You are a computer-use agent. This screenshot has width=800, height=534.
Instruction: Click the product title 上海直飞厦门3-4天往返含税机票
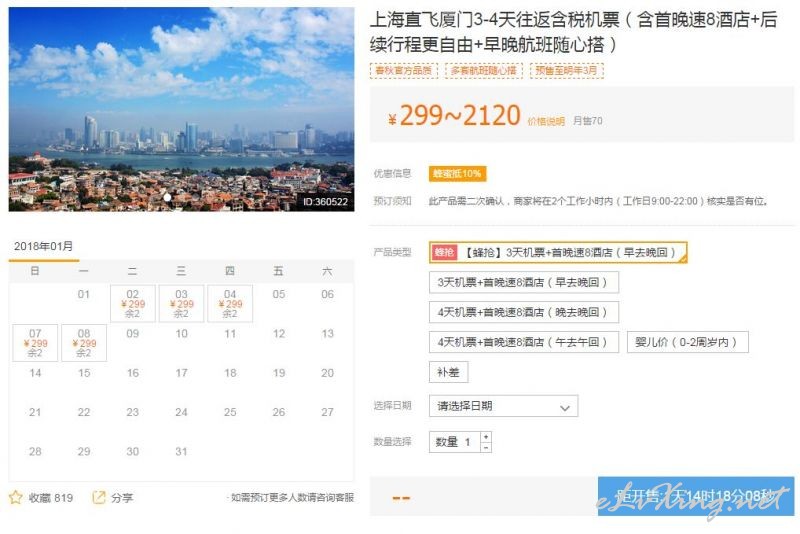tap(574, 32)
